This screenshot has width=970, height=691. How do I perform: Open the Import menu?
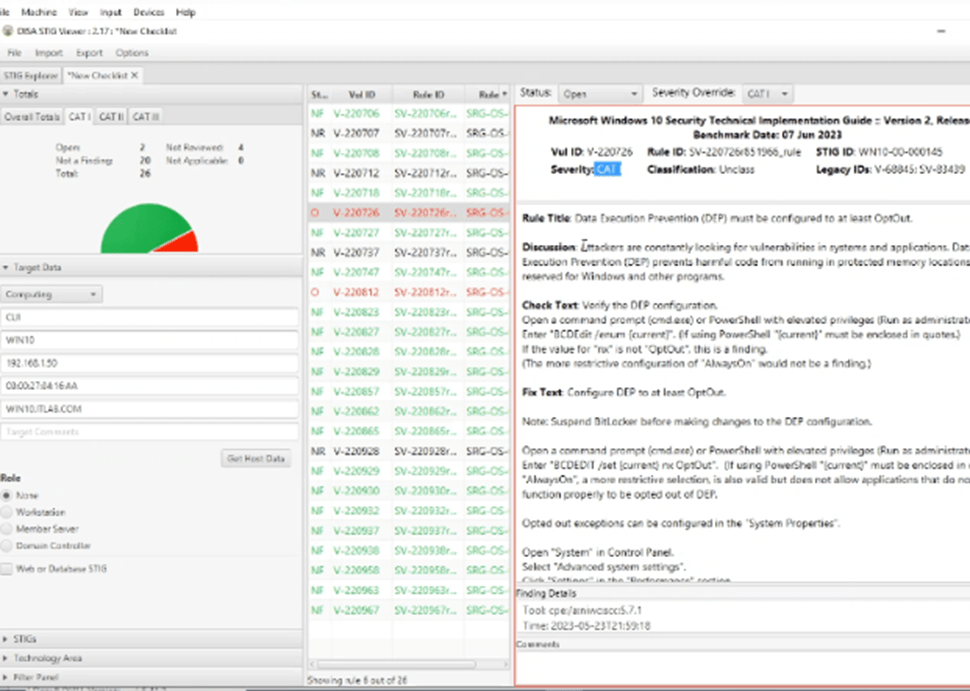coord(48,53)
